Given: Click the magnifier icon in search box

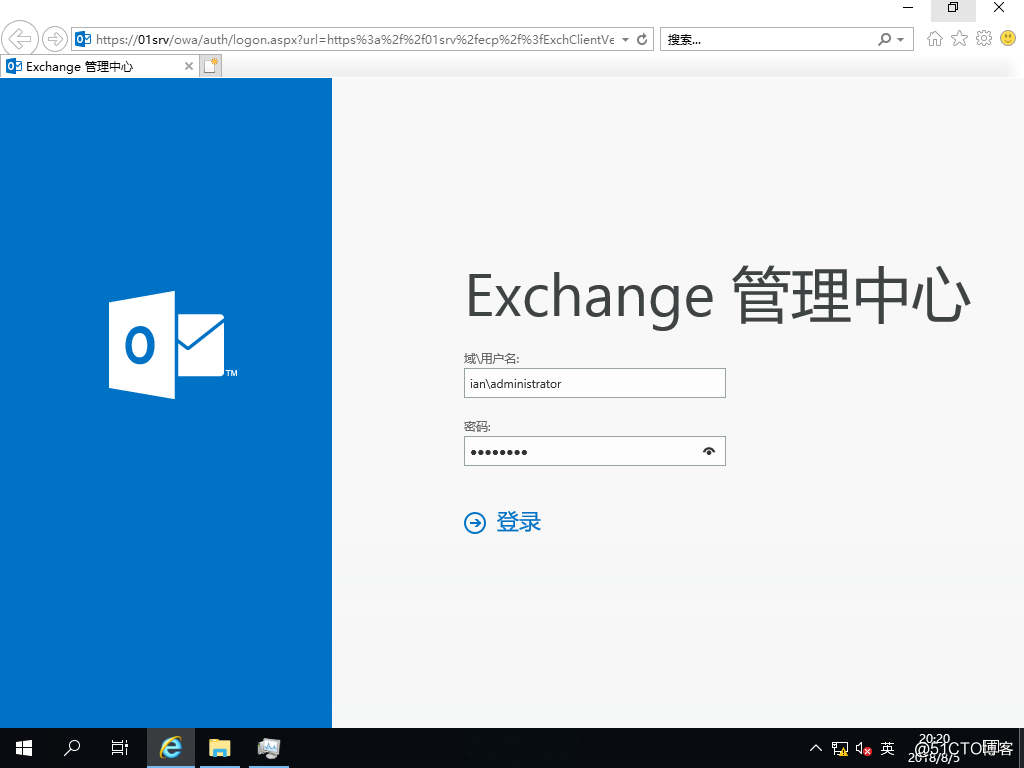Looking at the screenshot, I should click(x=884, y=40).
